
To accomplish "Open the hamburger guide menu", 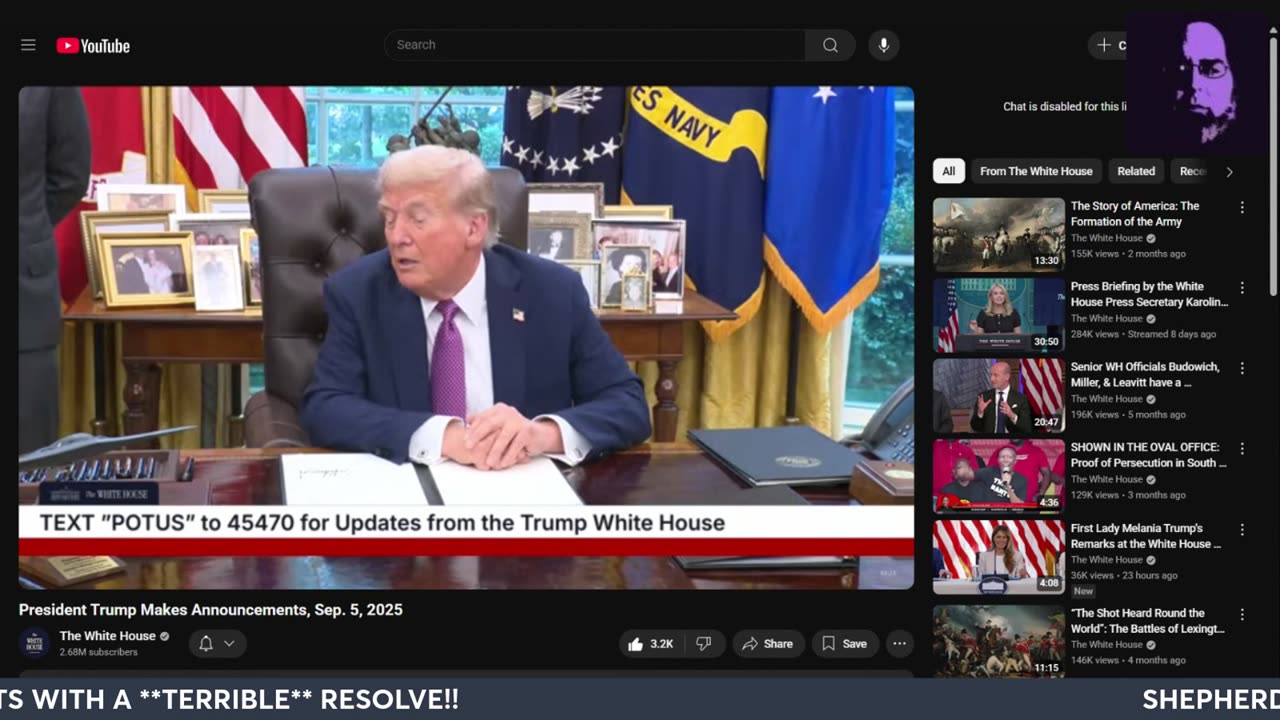I will click(x=28, y=45).
